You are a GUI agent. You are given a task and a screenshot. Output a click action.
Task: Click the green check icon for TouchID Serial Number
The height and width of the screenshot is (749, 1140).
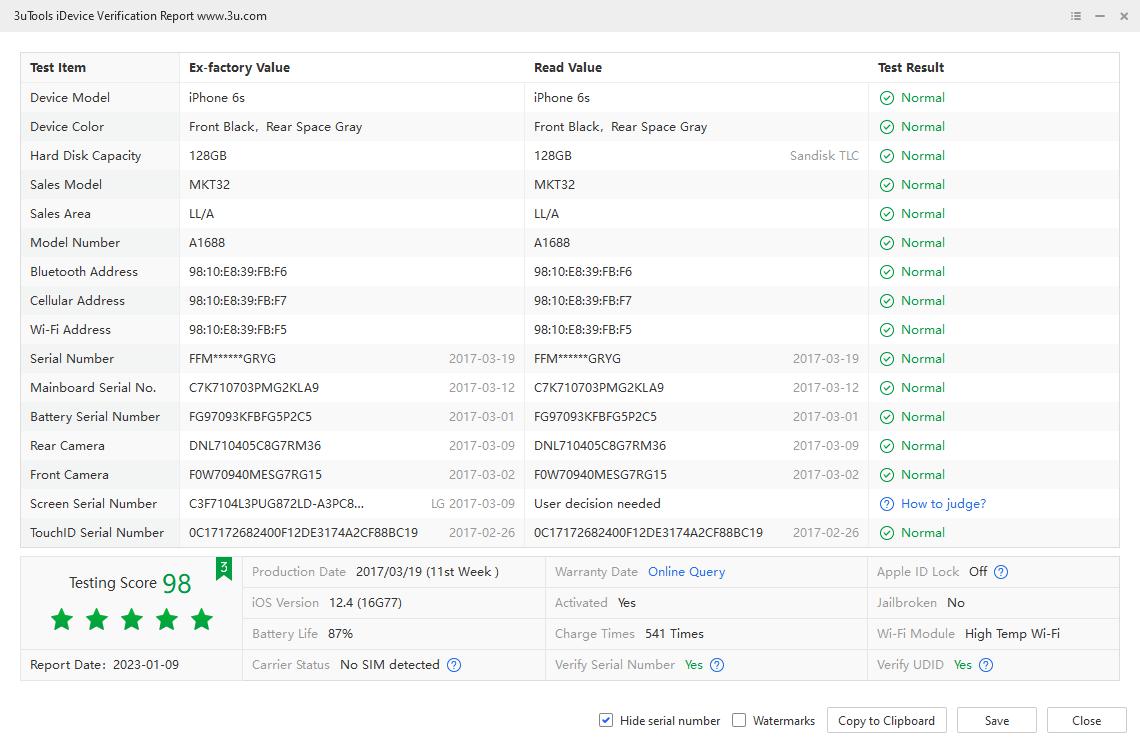pyautogui.click(x=886, y=533)
